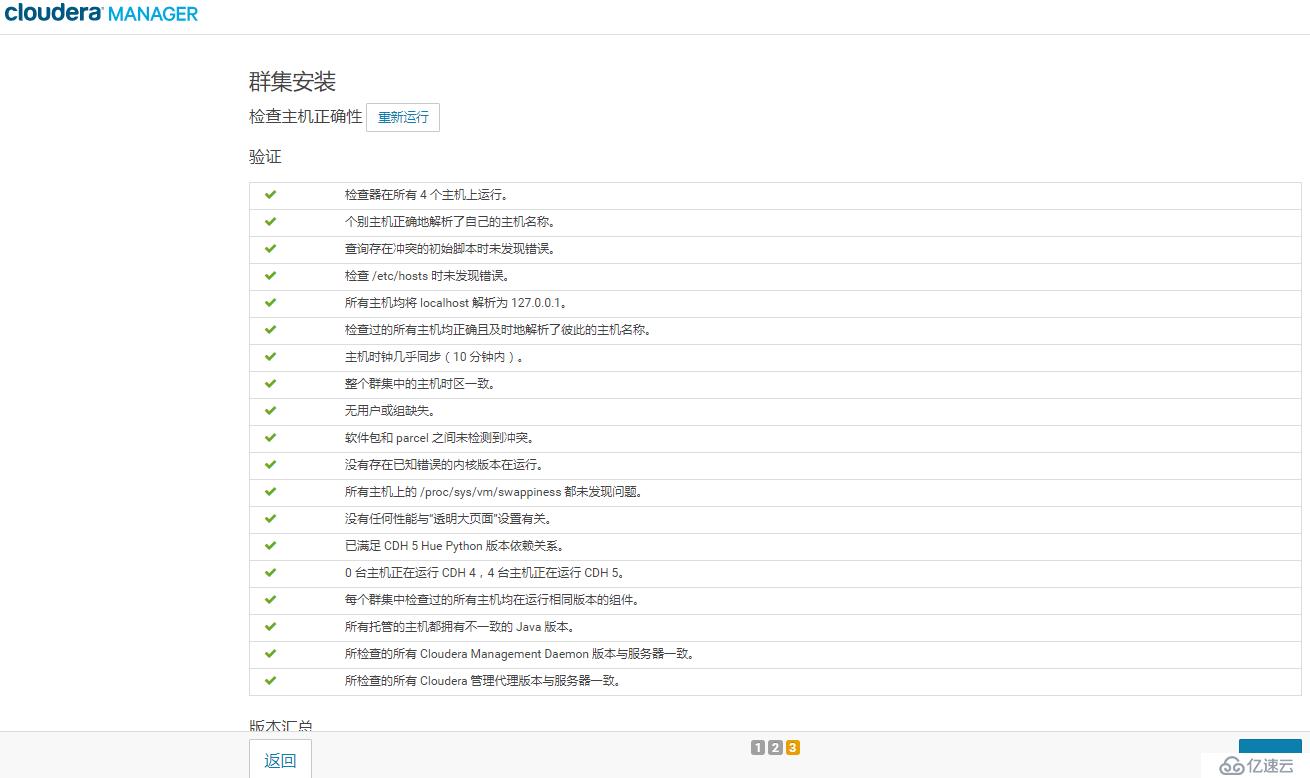1310x778 pixels.
Task: Click check icon for 无用户或组缺失 row
Action: [270, 411]
